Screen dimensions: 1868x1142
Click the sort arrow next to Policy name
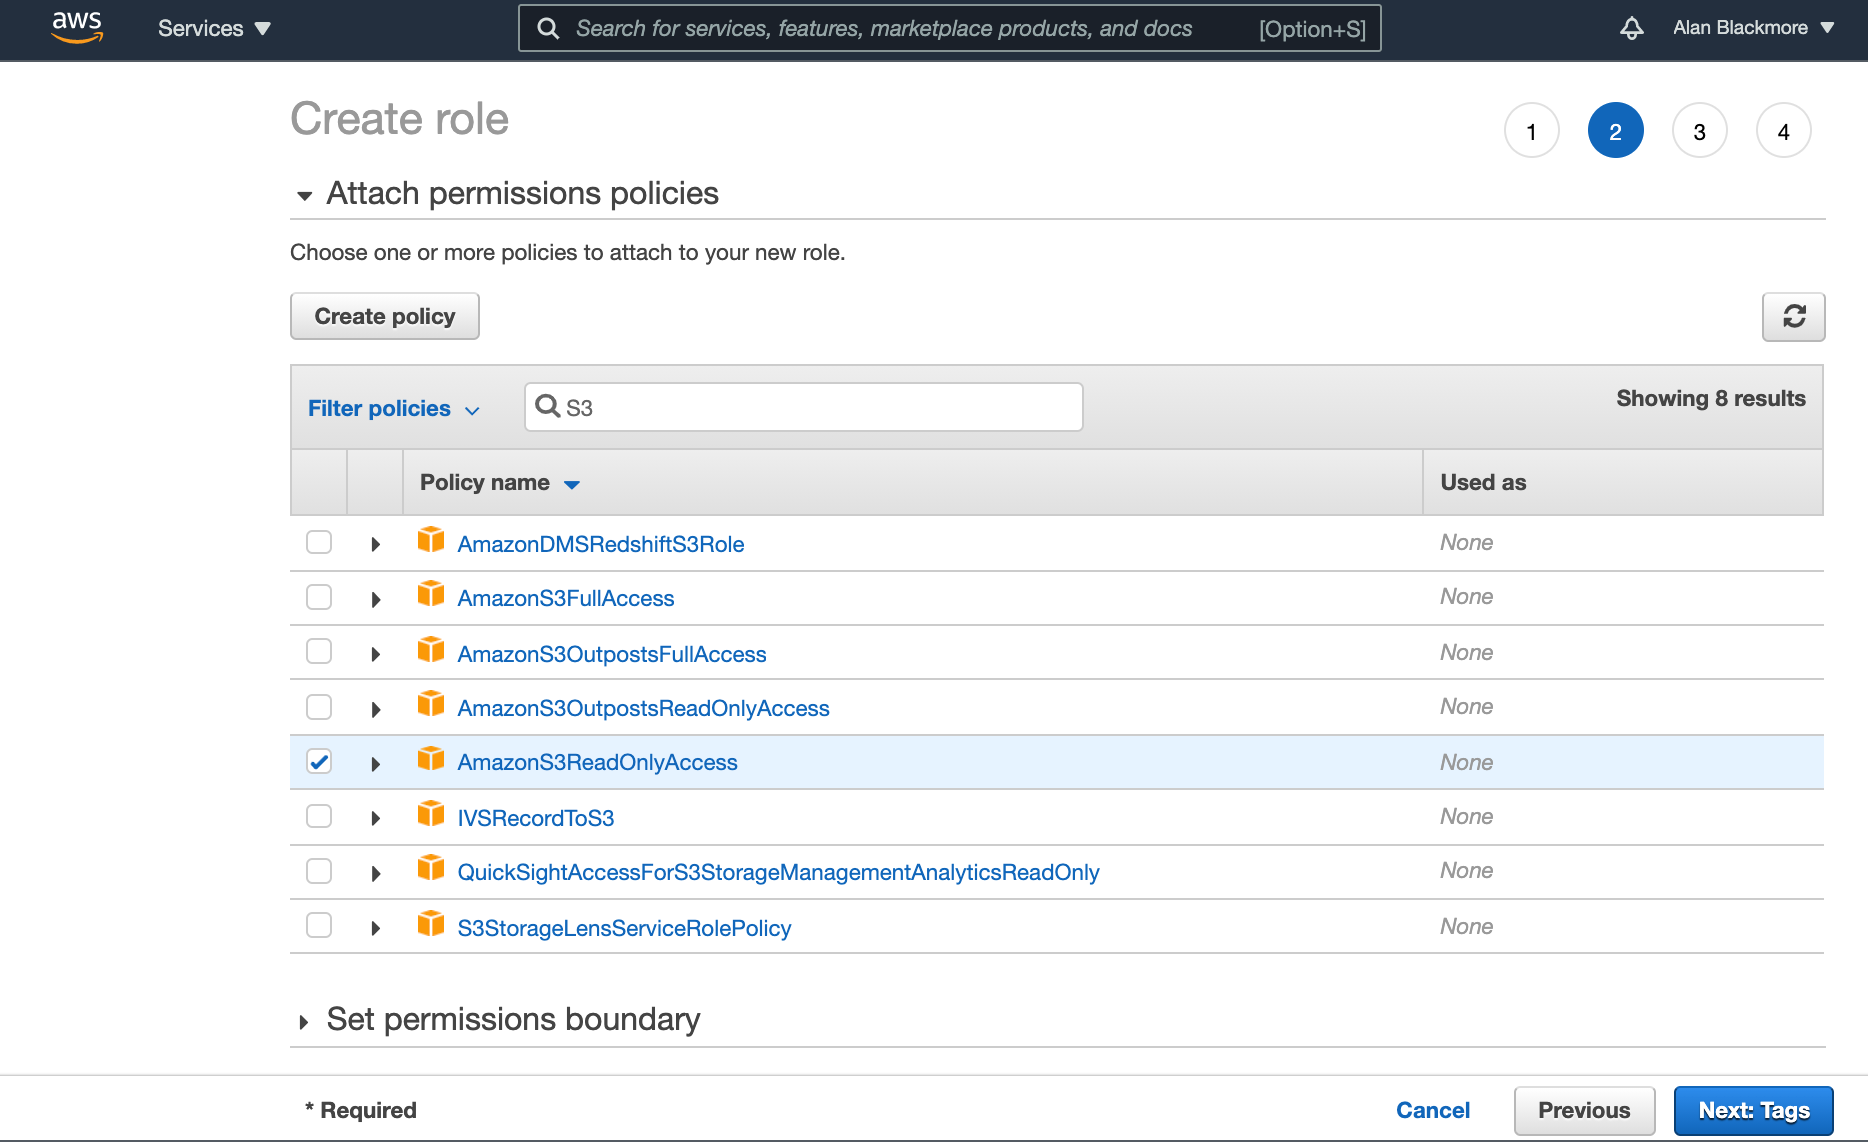(572, 484)
